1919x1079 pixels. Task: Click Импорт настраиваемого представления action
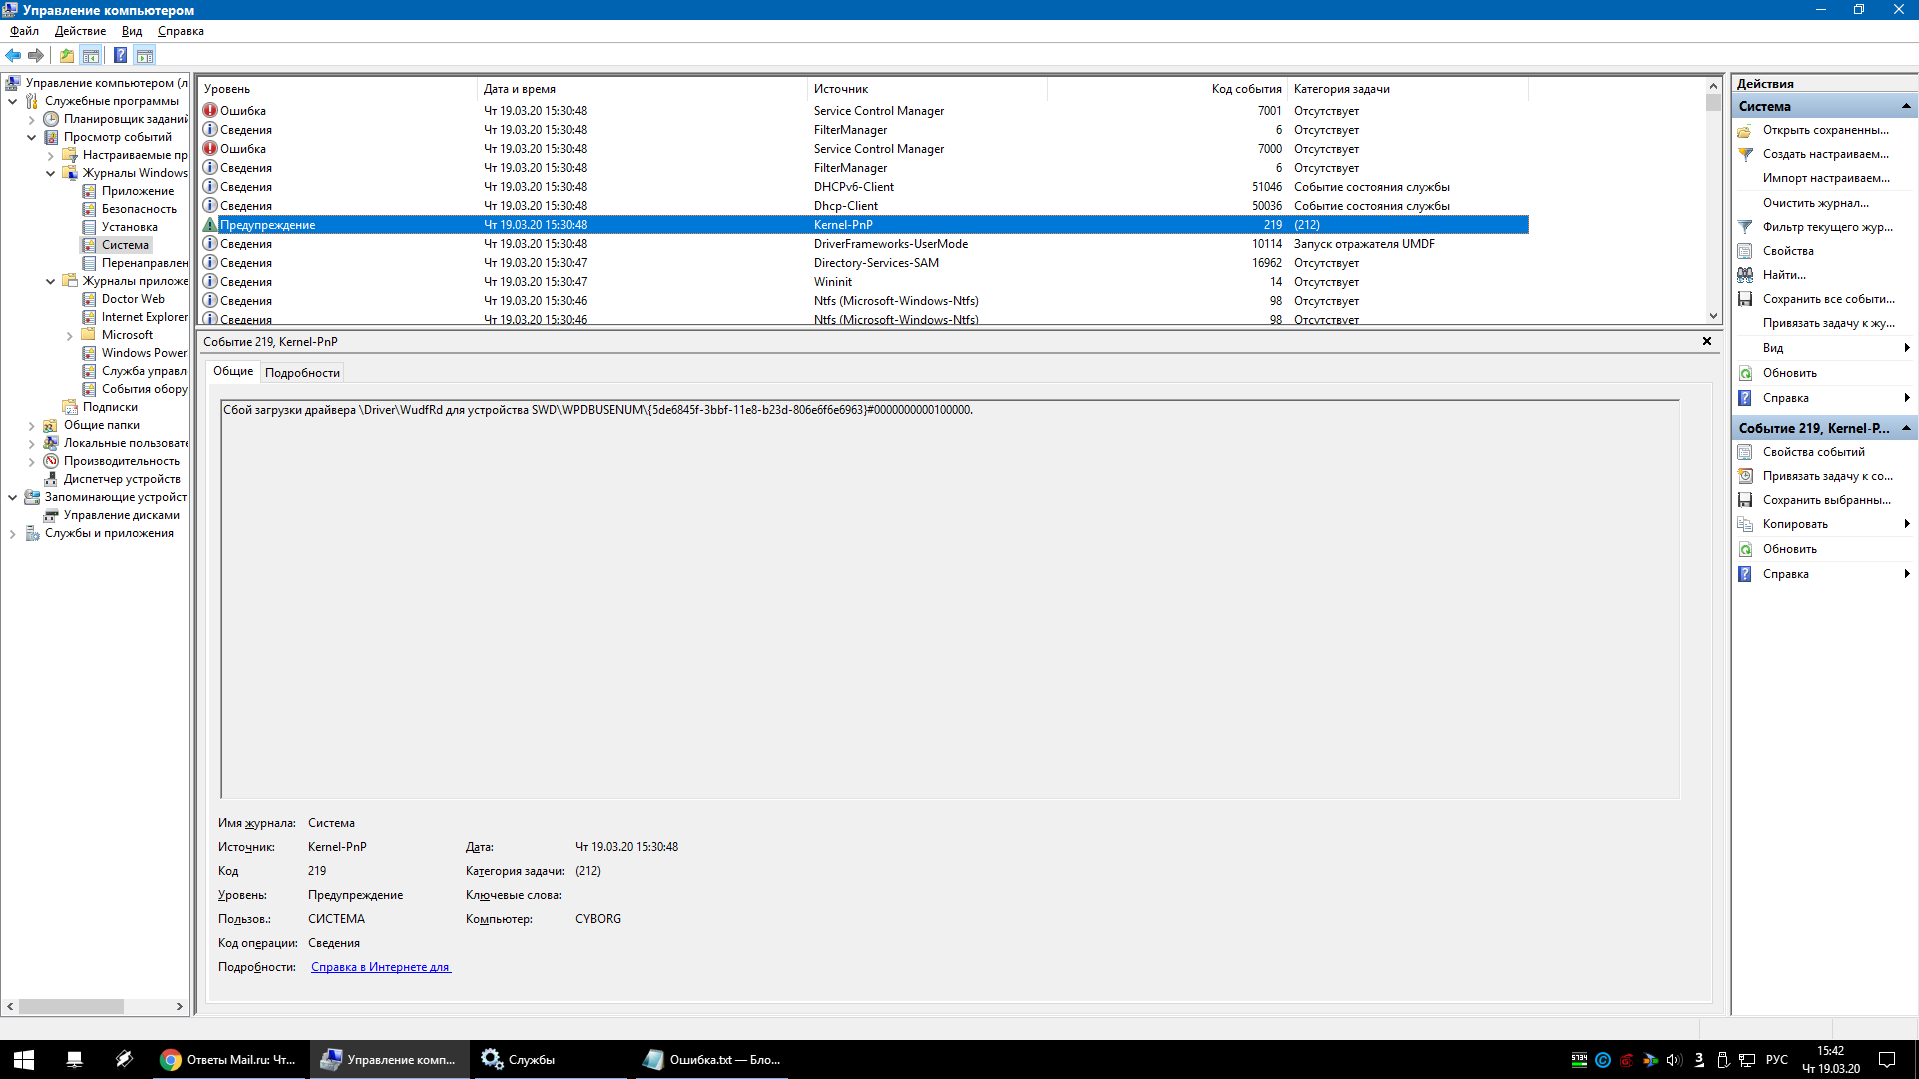click(1826, 178)
